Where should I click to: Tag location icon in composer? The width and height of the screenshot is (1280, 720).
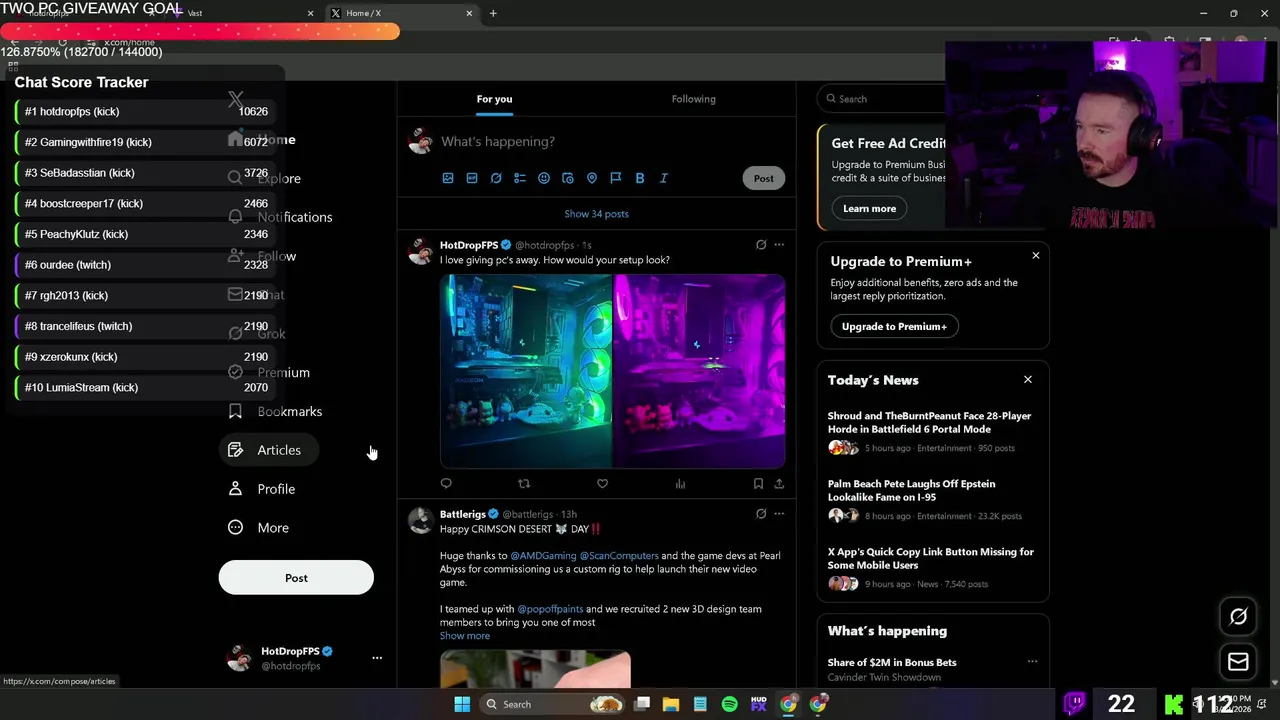(x=592, y=178)
